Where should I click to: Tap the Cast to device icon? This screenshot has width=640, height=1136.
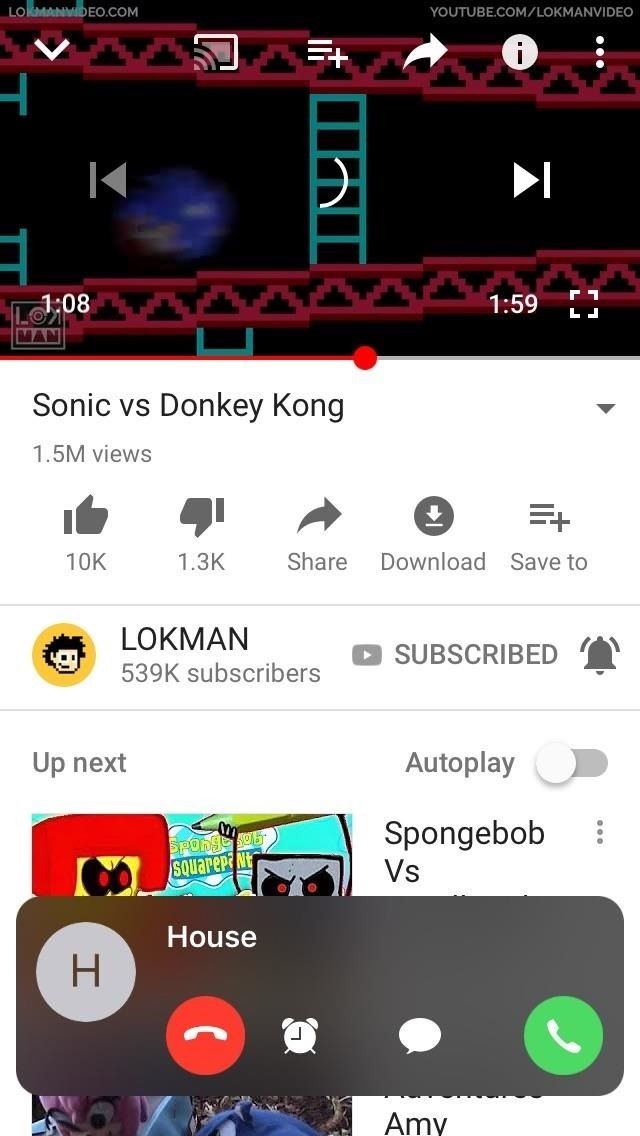[215, 52]
